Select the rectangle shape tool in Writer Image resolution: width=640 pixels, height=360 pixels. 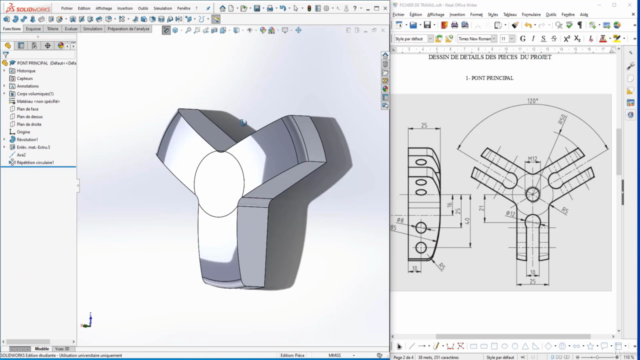[x=473, y=346]
